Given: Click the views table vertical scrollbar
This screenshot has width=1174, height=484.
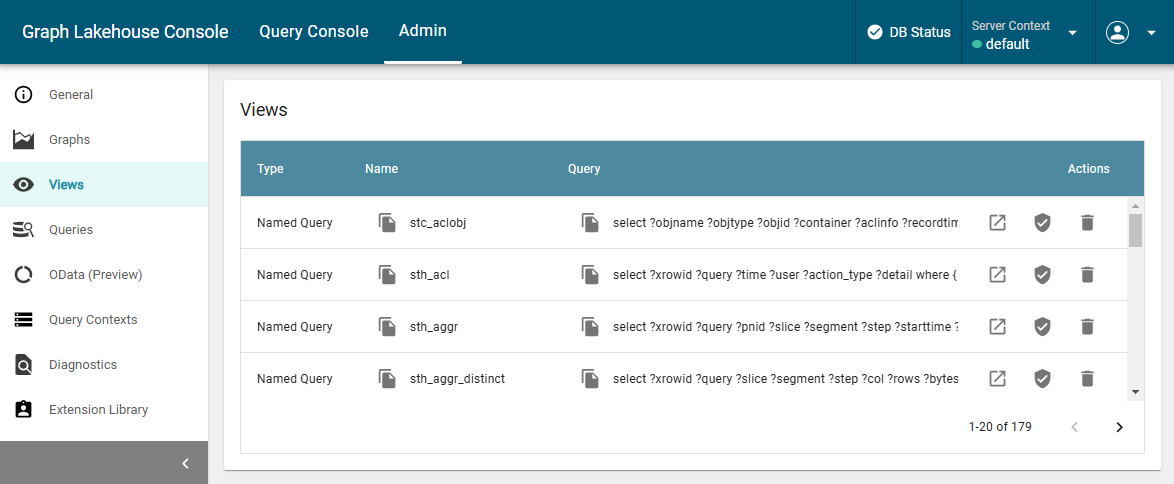Looking at the screenshot, I should click(x=1135, y=231).
